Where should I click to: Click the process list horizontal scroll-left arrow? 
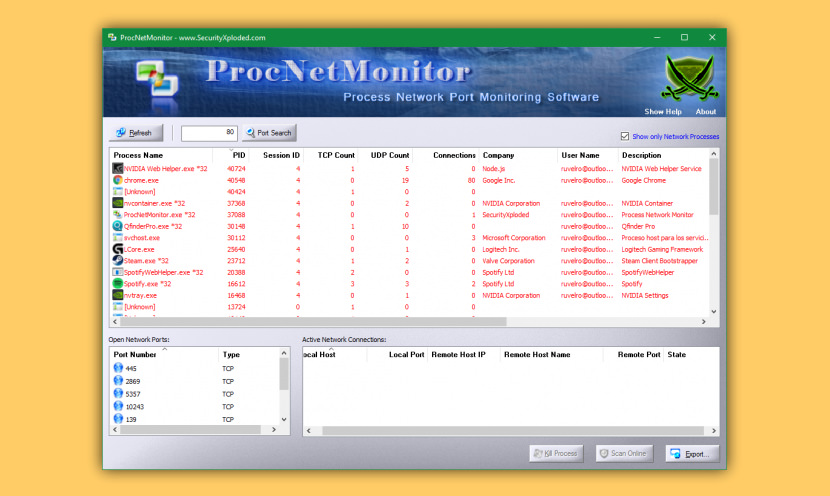click(115, 321)
